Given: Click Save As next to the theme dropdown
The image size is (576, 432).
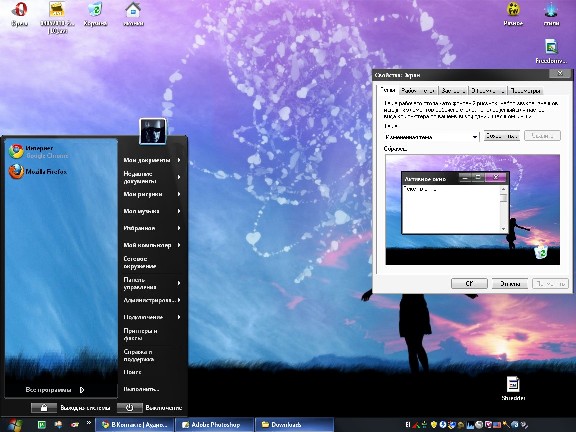Looking at the screenshot, I should (x=501, y=136).
